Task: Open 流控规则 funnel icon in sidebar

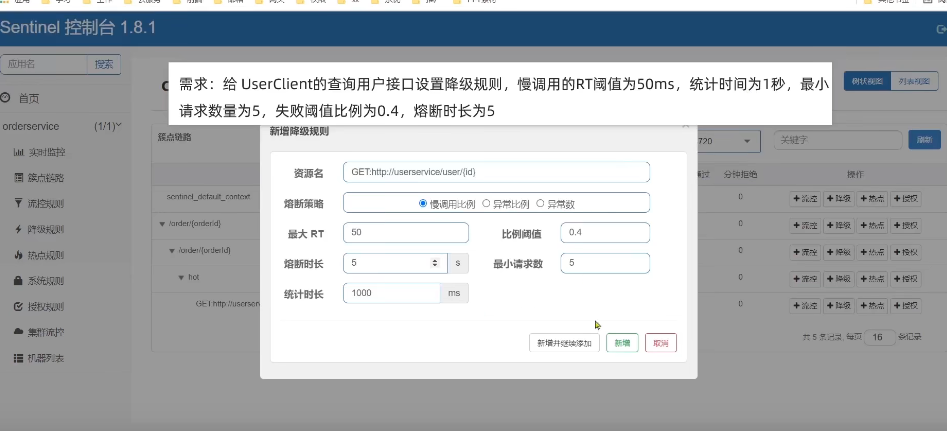Action: [x=18, y=203]
